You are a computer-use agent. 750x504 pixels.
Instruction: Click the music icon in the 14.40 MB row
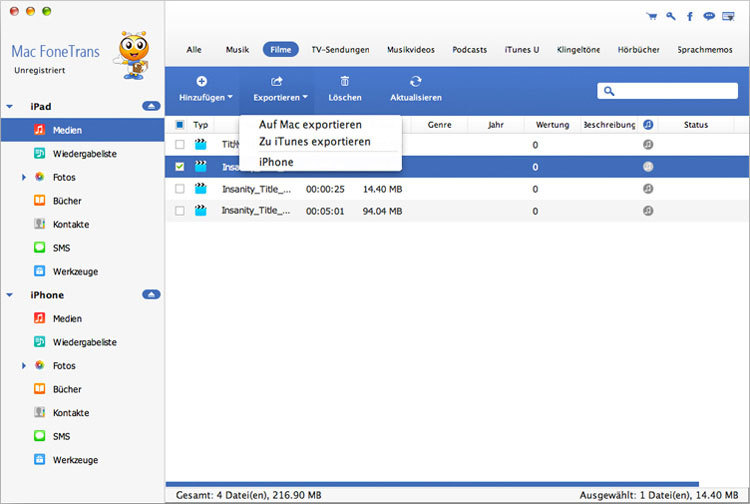(x=648, y=188)
